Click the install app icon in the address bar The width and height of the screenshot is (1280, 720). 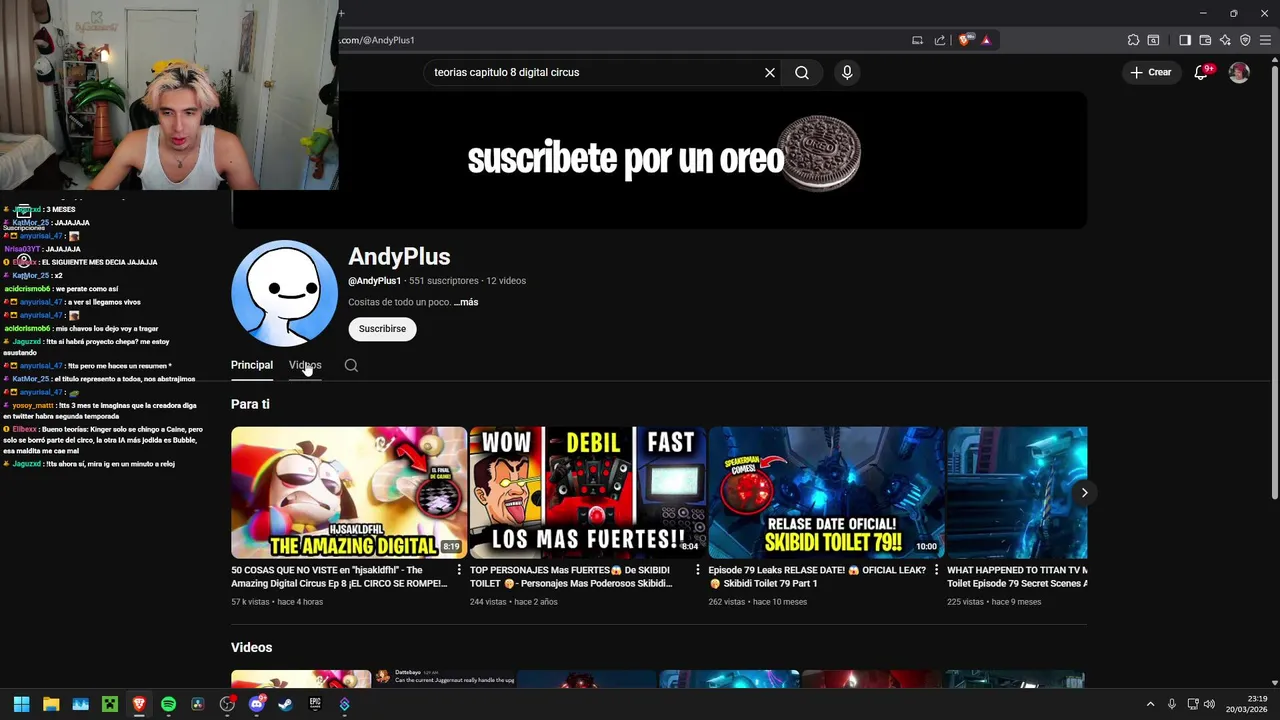[x=917, y=40]
